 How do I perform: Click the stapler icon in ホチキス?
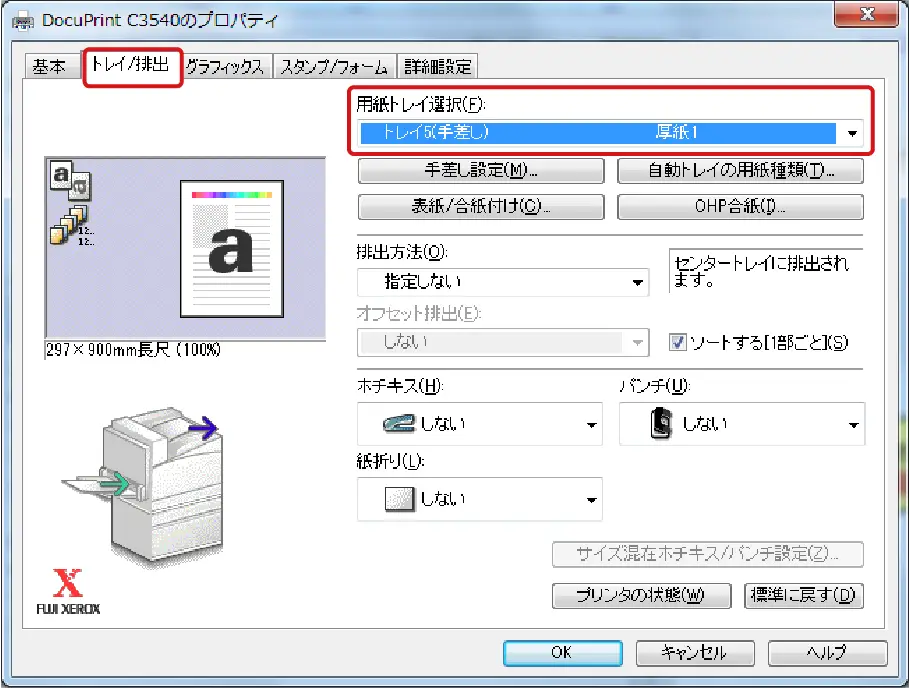(399, 423)
